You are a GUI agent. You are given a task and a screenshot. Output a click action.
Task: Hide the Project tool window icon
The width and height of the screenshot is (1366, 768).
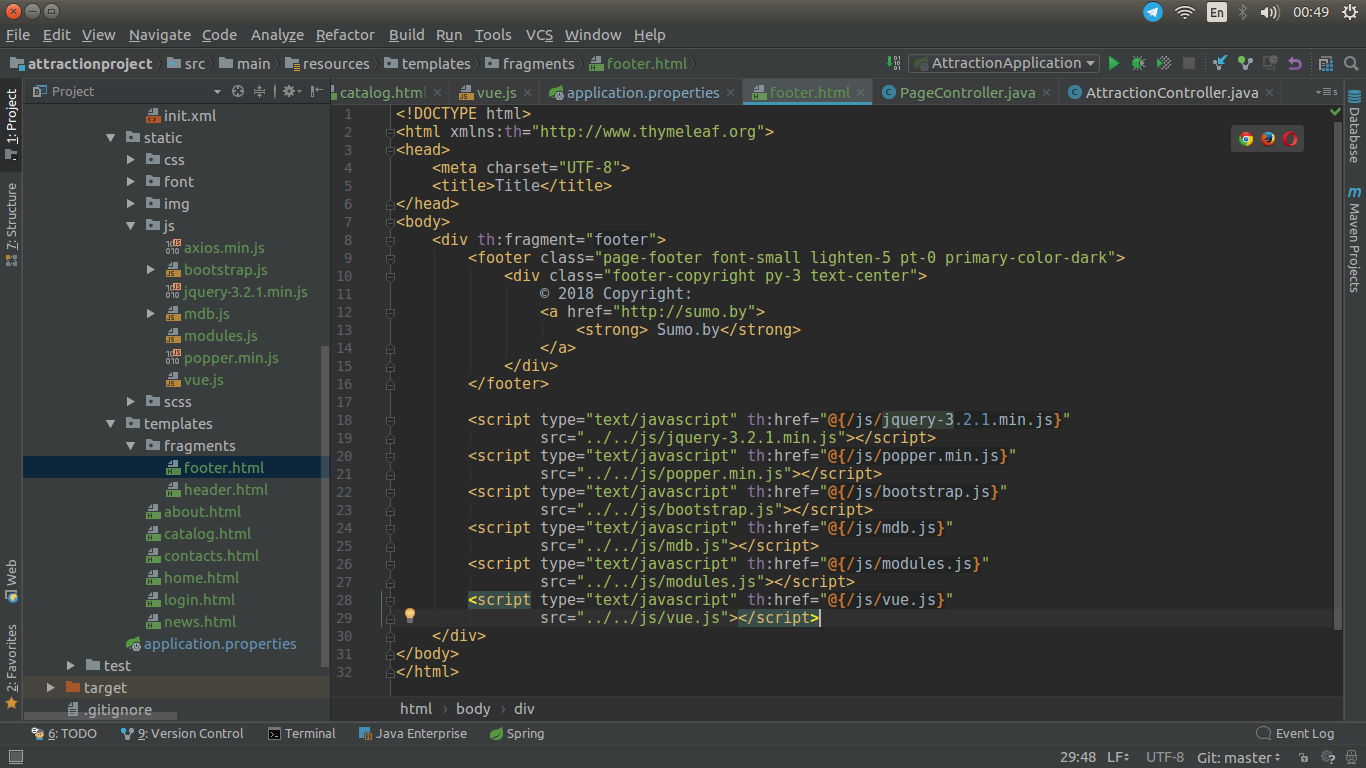click(x=317, y=91)
